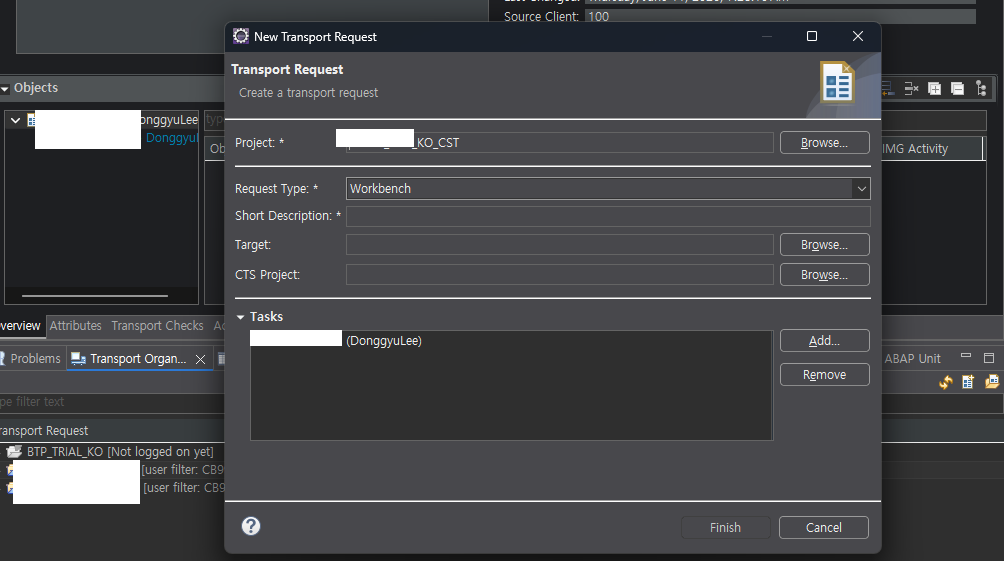Click the Project field ending in KO_CST
The height and width of the screenshot is (561, 1004).
click(560, 143)
